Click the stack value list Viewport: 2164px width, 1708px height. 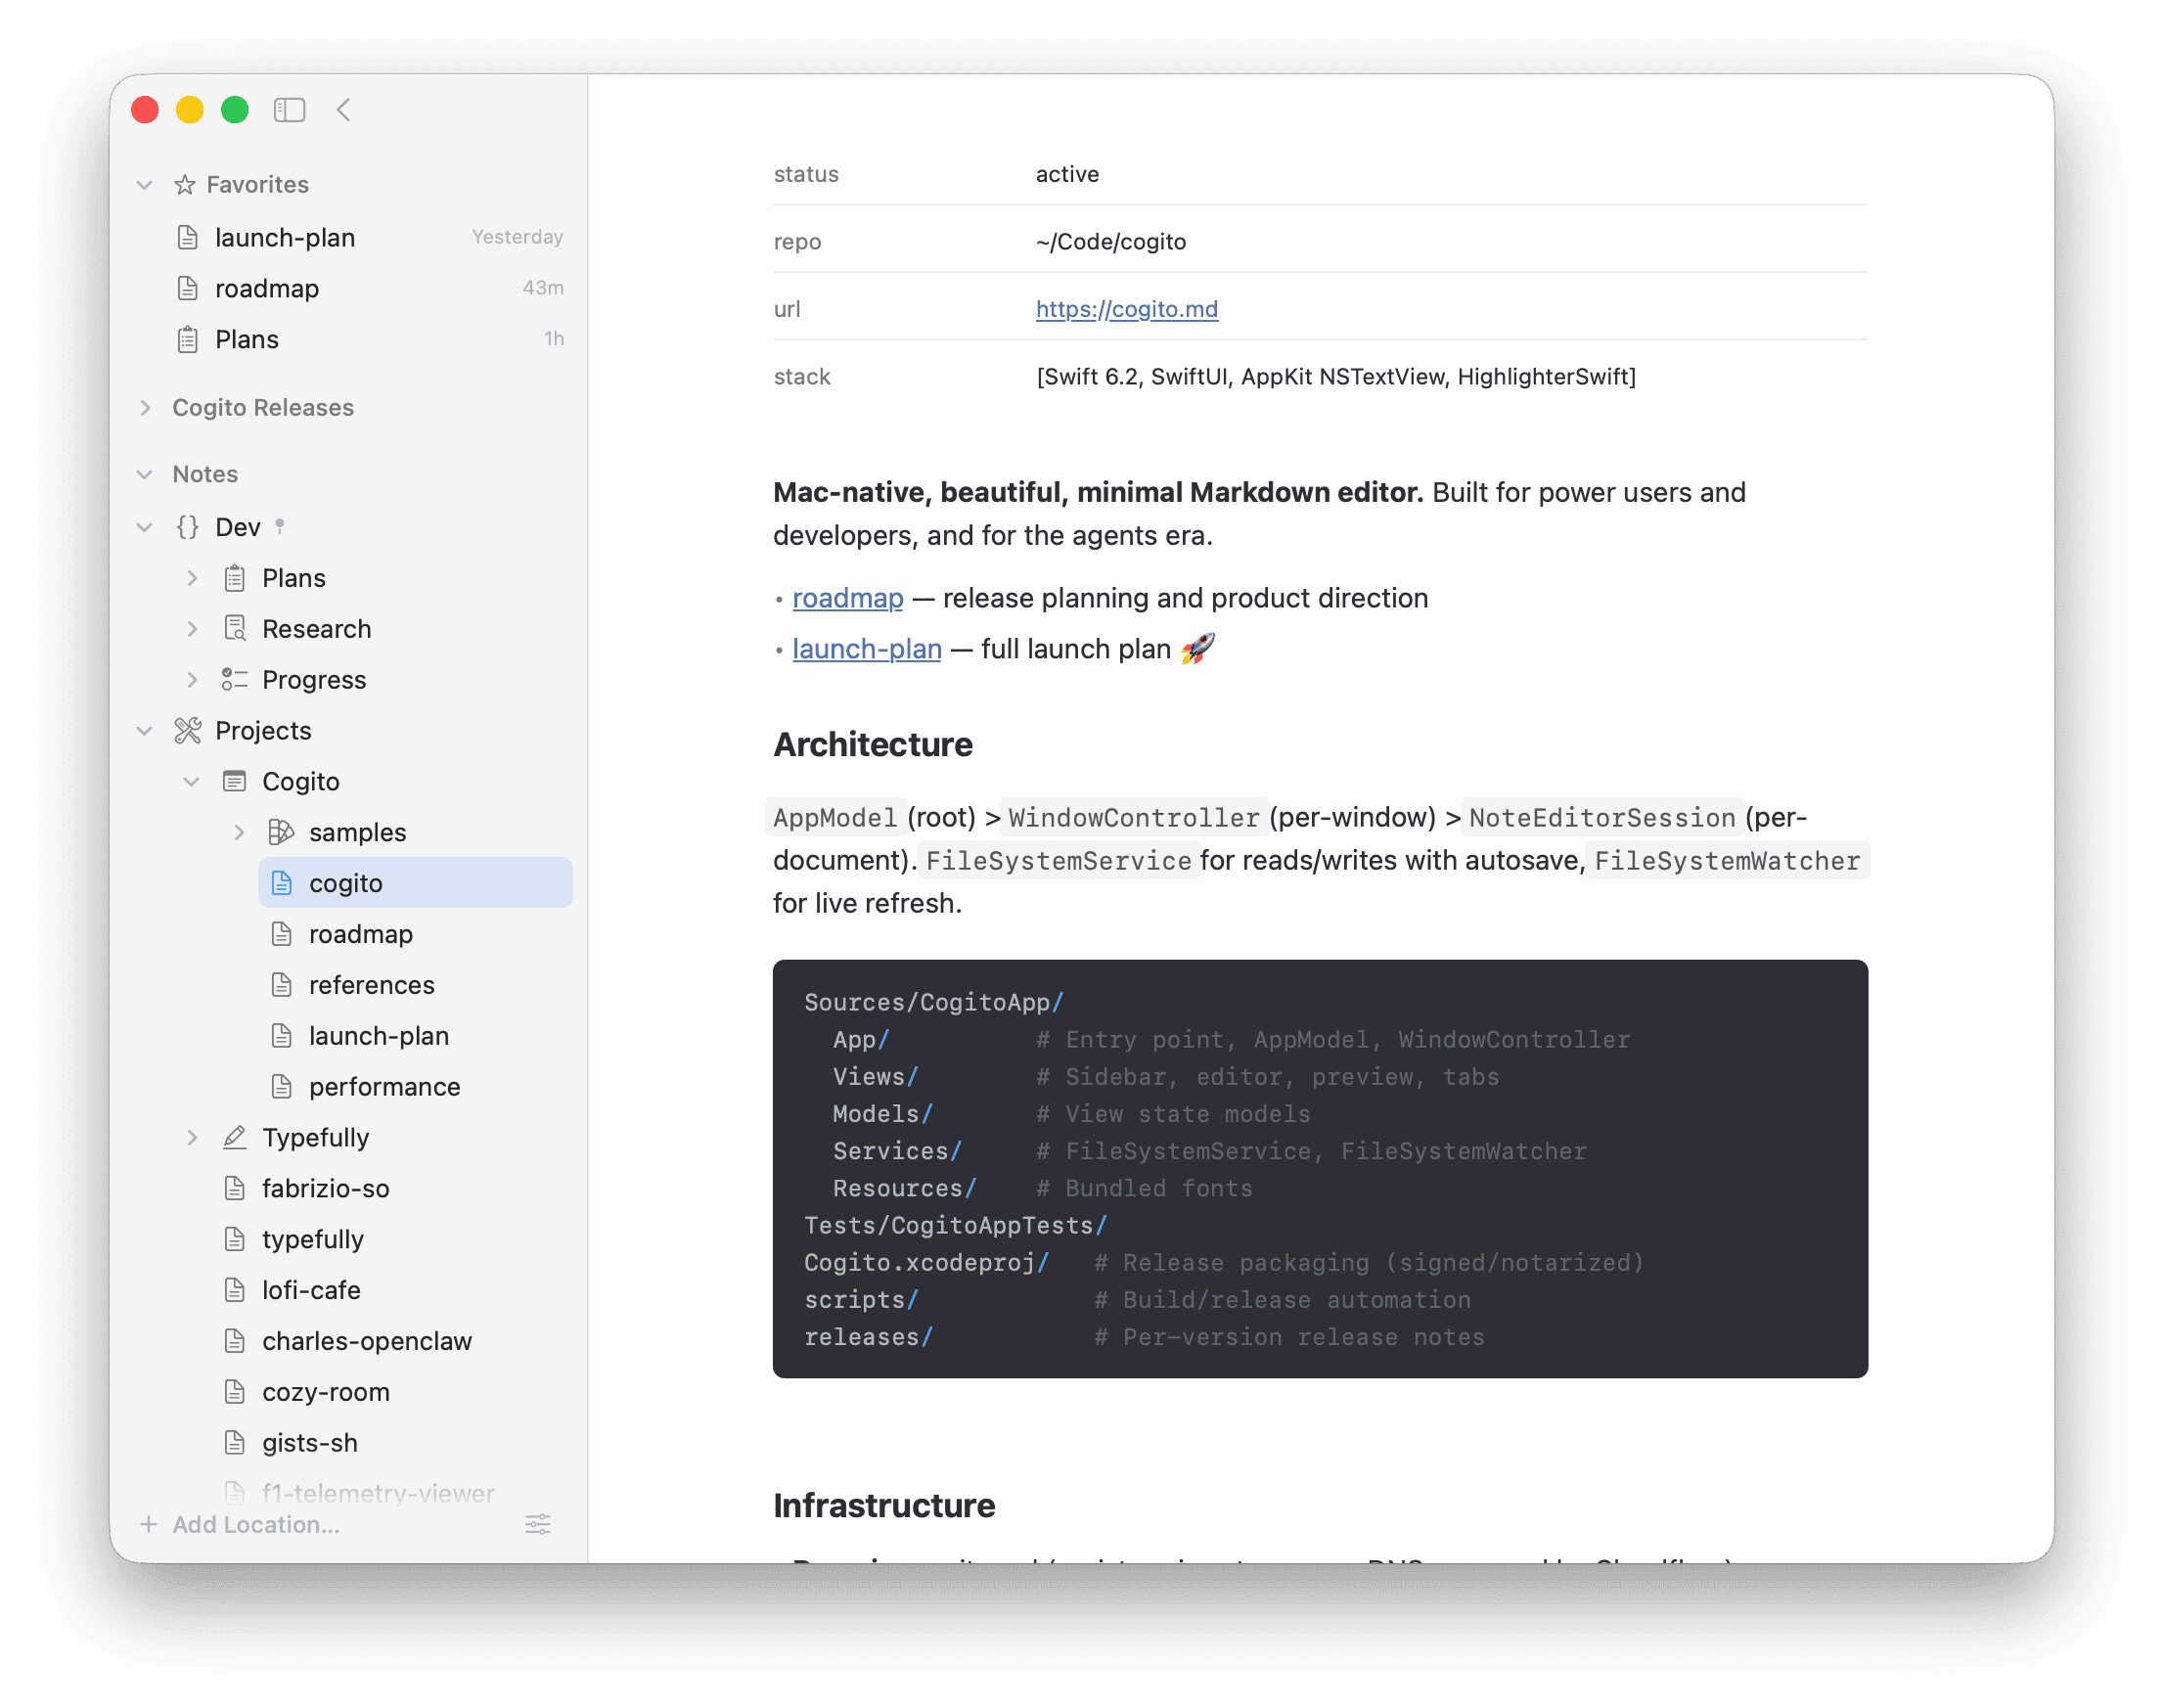1337,377
